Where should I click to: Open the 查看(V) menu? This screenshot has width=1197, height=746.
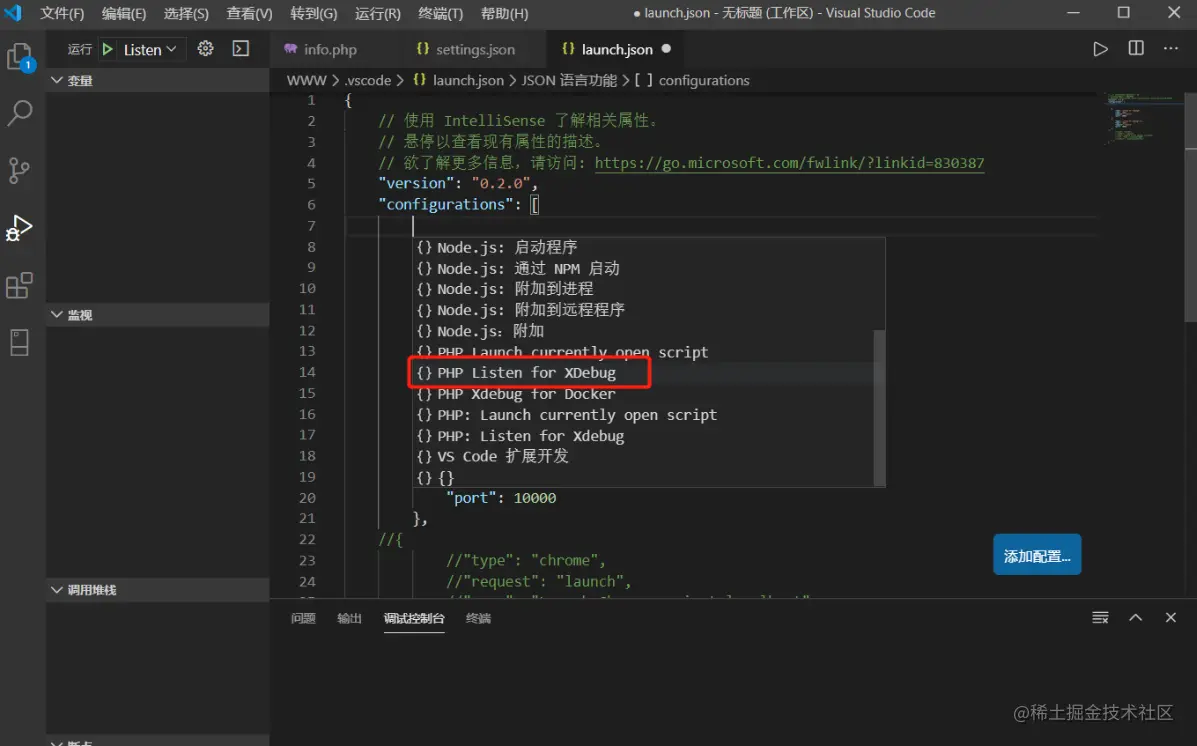pos(249,13)
